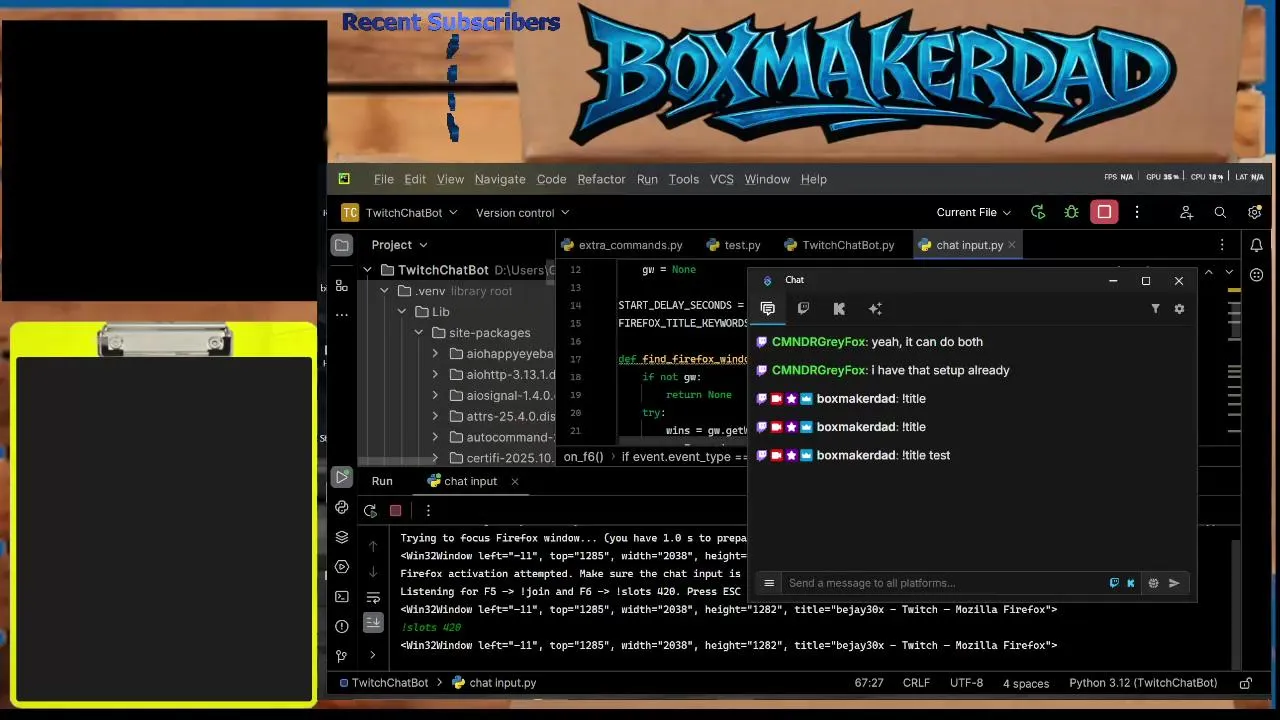Collapse the site-packages folder
The image size is (1280, 720).
[x=418, y=333]
